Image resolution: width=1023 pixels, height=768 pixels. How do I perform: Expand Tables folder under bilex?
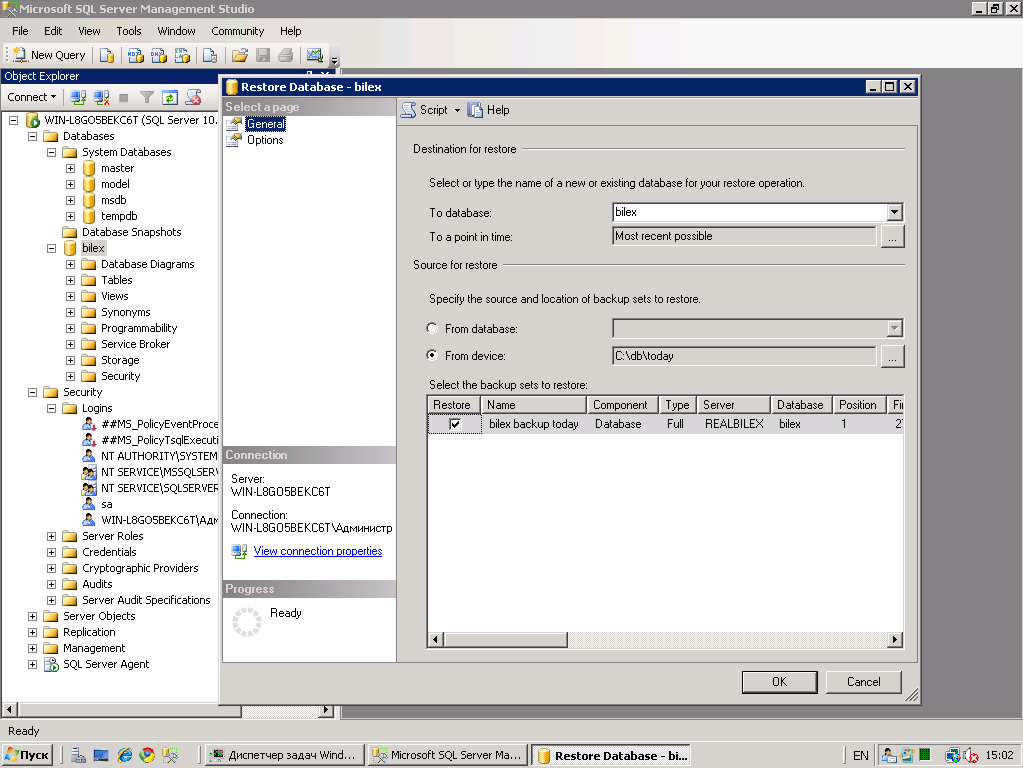point(70,280)
